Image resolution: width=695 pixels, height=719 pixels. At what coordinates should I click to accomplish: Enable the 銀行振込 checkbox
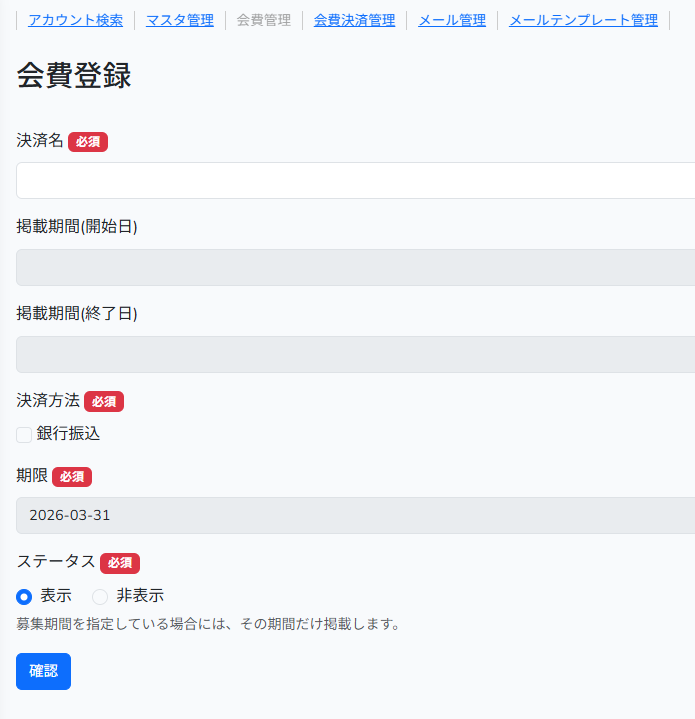pyautogui.click(x=24, y=434)
